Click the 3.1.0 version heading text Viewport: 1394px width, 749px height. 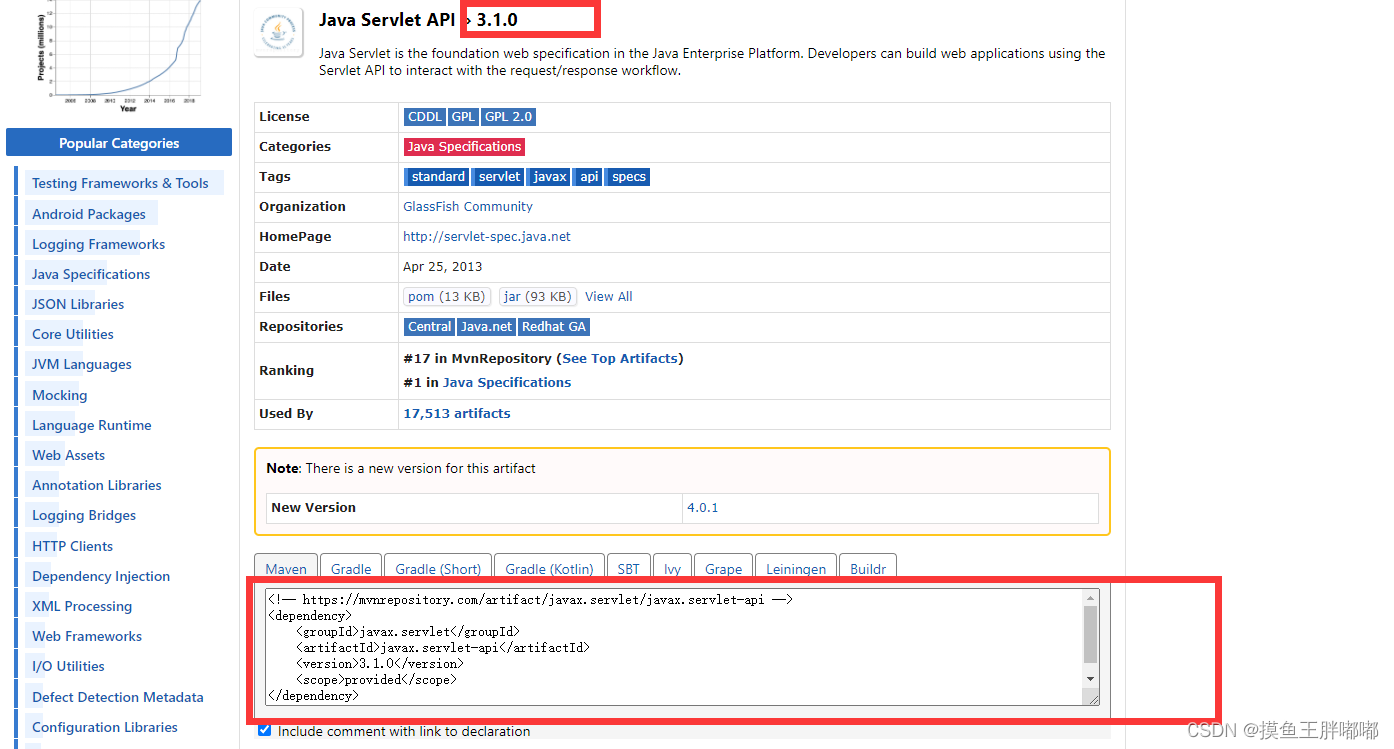click(x=497, y=20)
